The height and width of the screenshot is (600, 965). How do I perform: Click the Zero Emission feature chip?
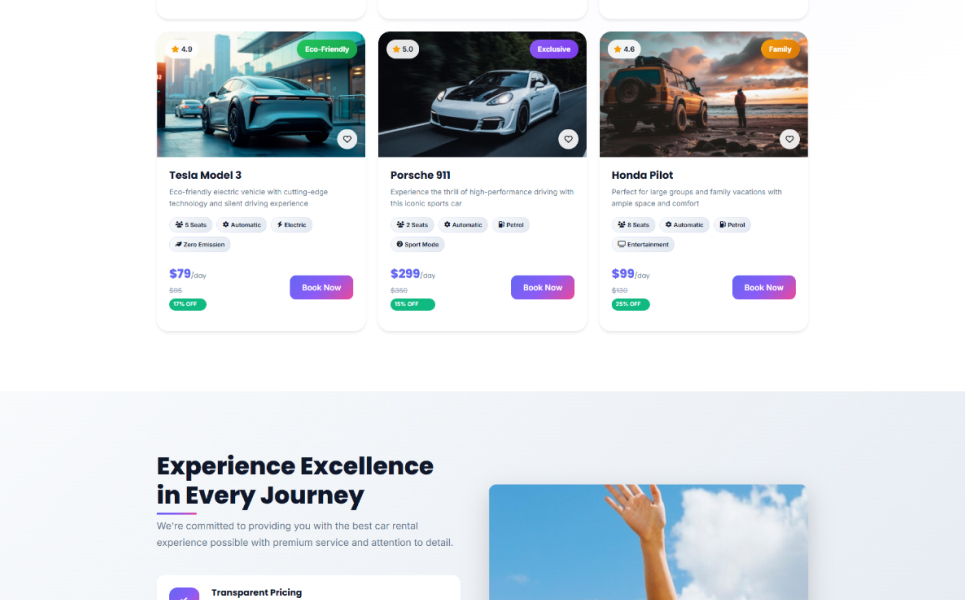[199, 244]
